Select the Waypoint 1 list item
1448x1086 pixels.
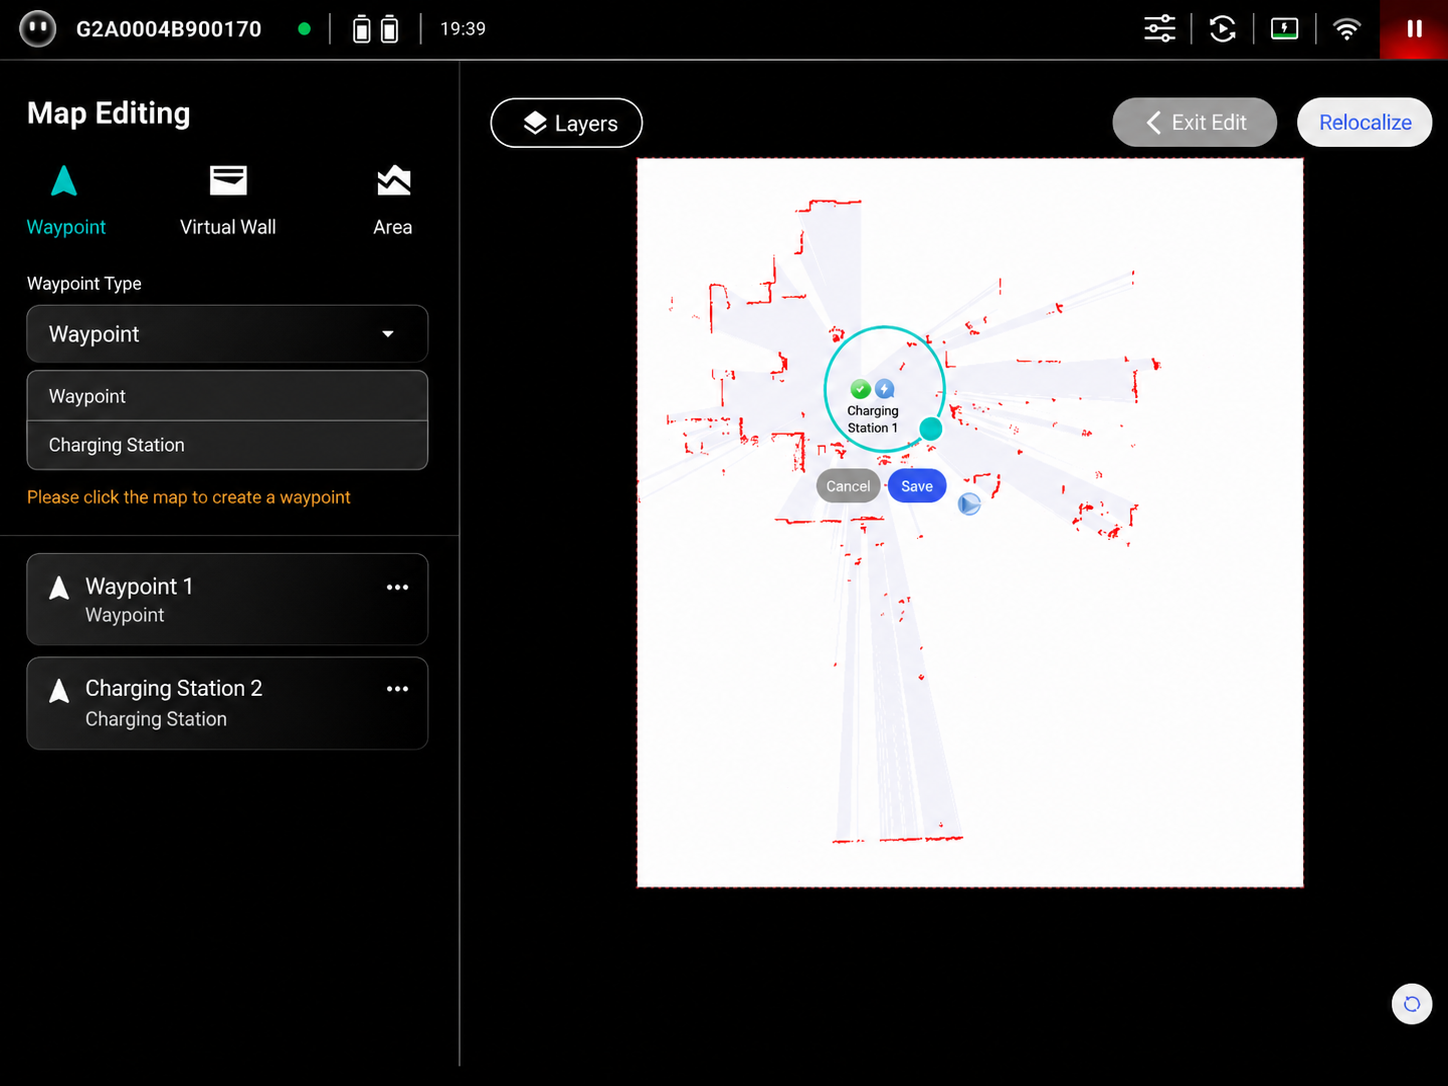point(227,599)
